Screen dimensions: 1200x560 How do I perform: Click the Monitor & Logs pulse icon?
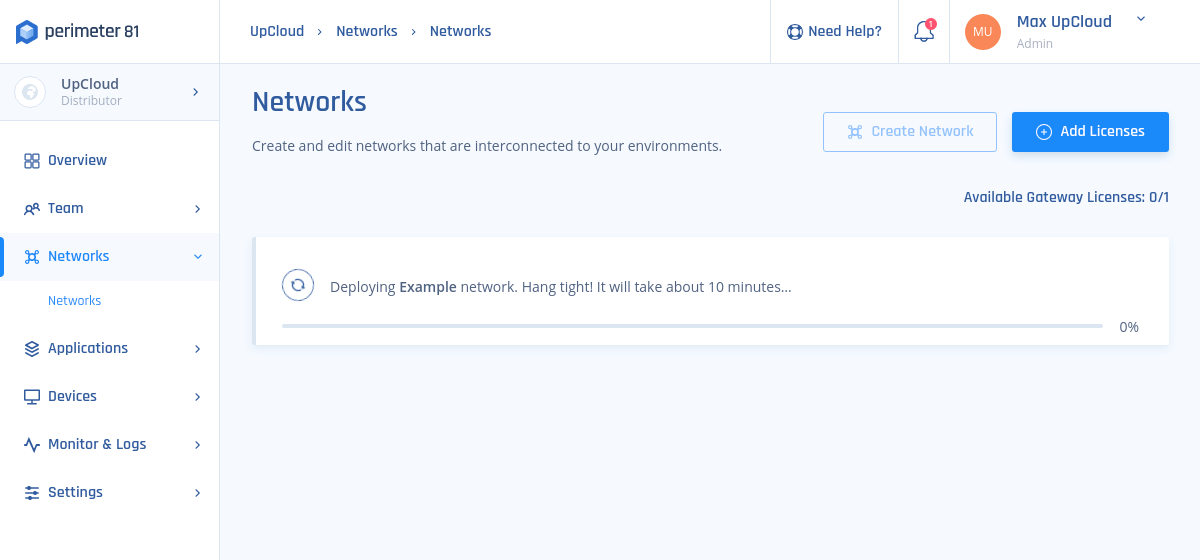[x=32, y=444]
